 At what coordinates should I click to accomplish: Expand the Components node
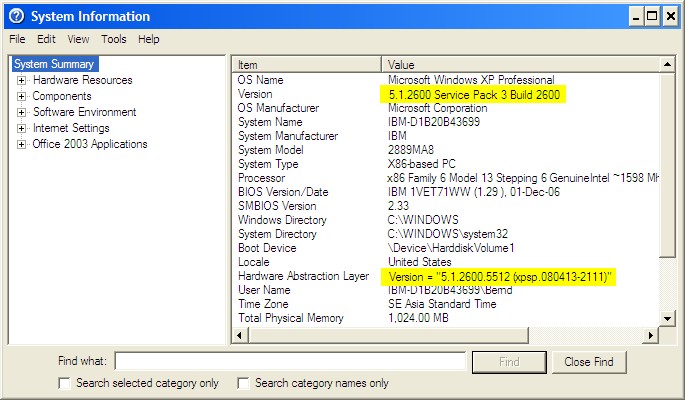(x=21, y=97)
